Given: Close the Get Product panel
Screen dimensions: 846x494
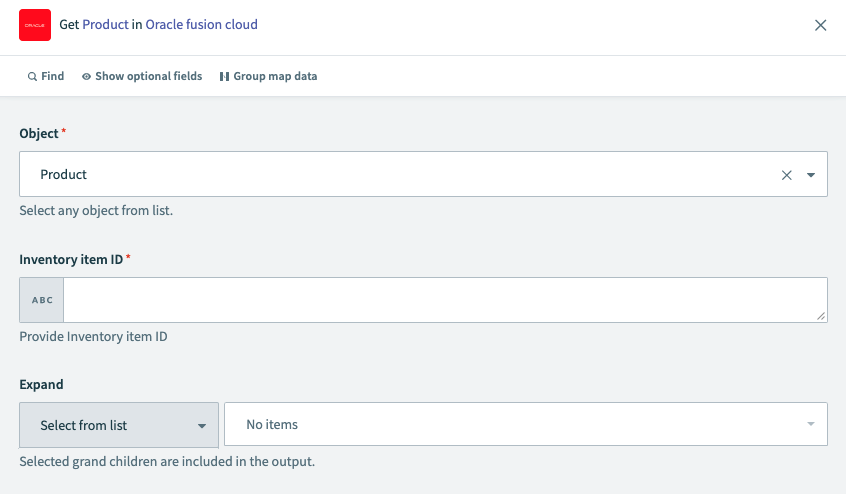Looking at the screenshot, I should tap(820, 25).
